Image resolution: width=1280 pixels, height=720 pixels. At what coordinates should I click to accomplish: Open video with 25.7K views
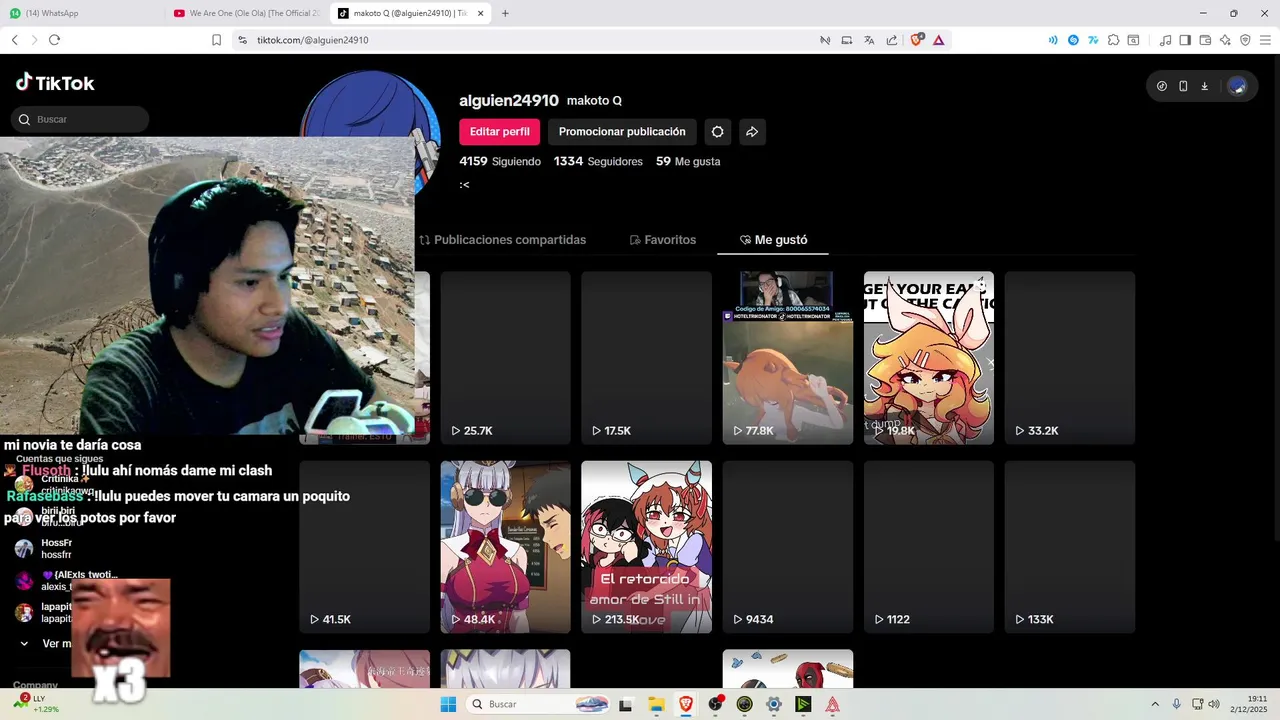(506, 358)
